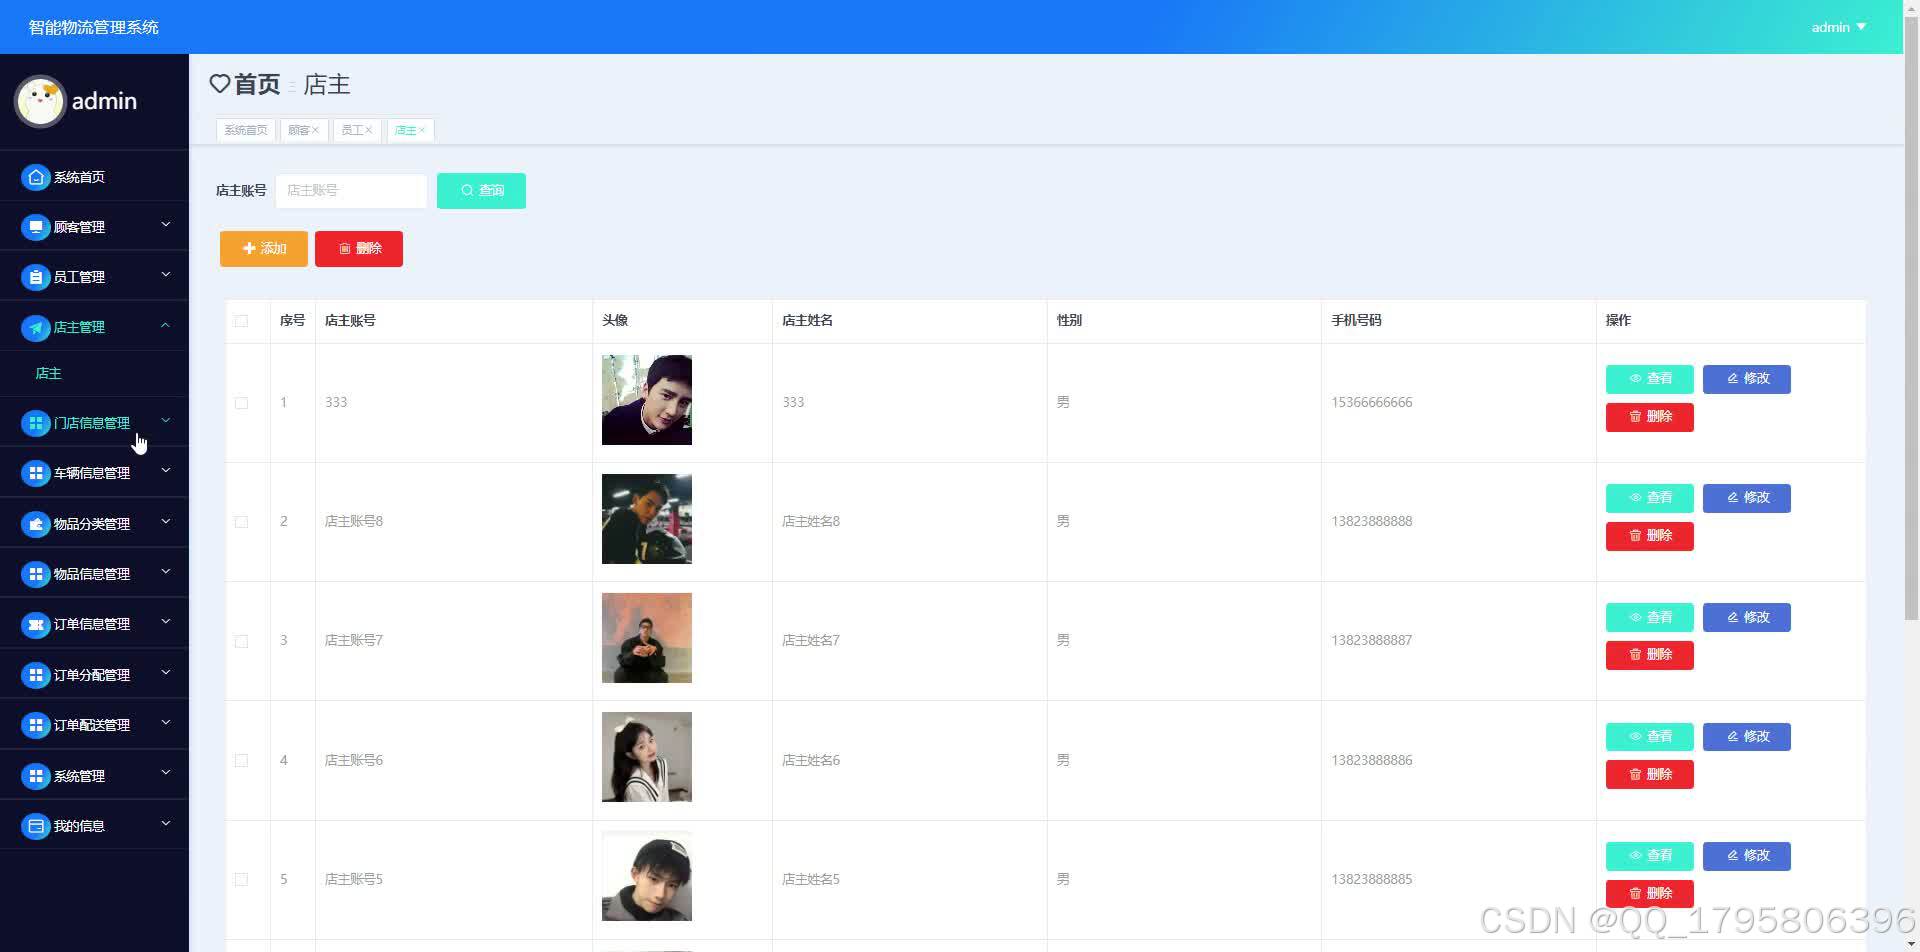Close the 顾客 tab with its X
1920x952 pixels.
(315, 130)
